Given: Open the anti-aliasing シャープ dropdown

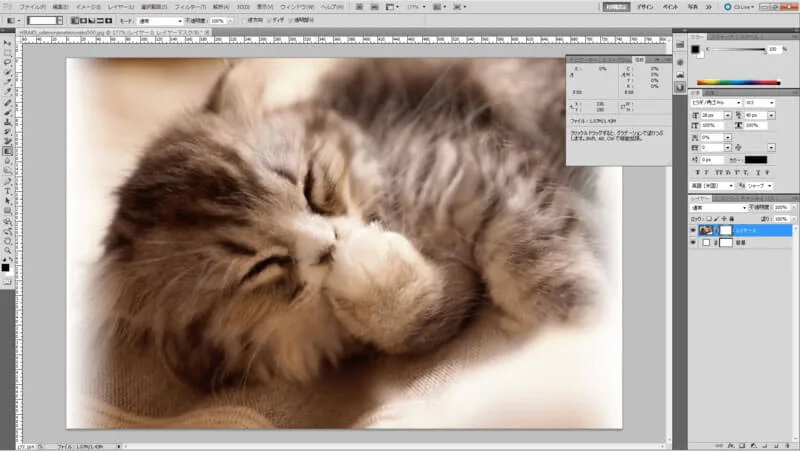Looking at the screenshot, I should 760,186.
